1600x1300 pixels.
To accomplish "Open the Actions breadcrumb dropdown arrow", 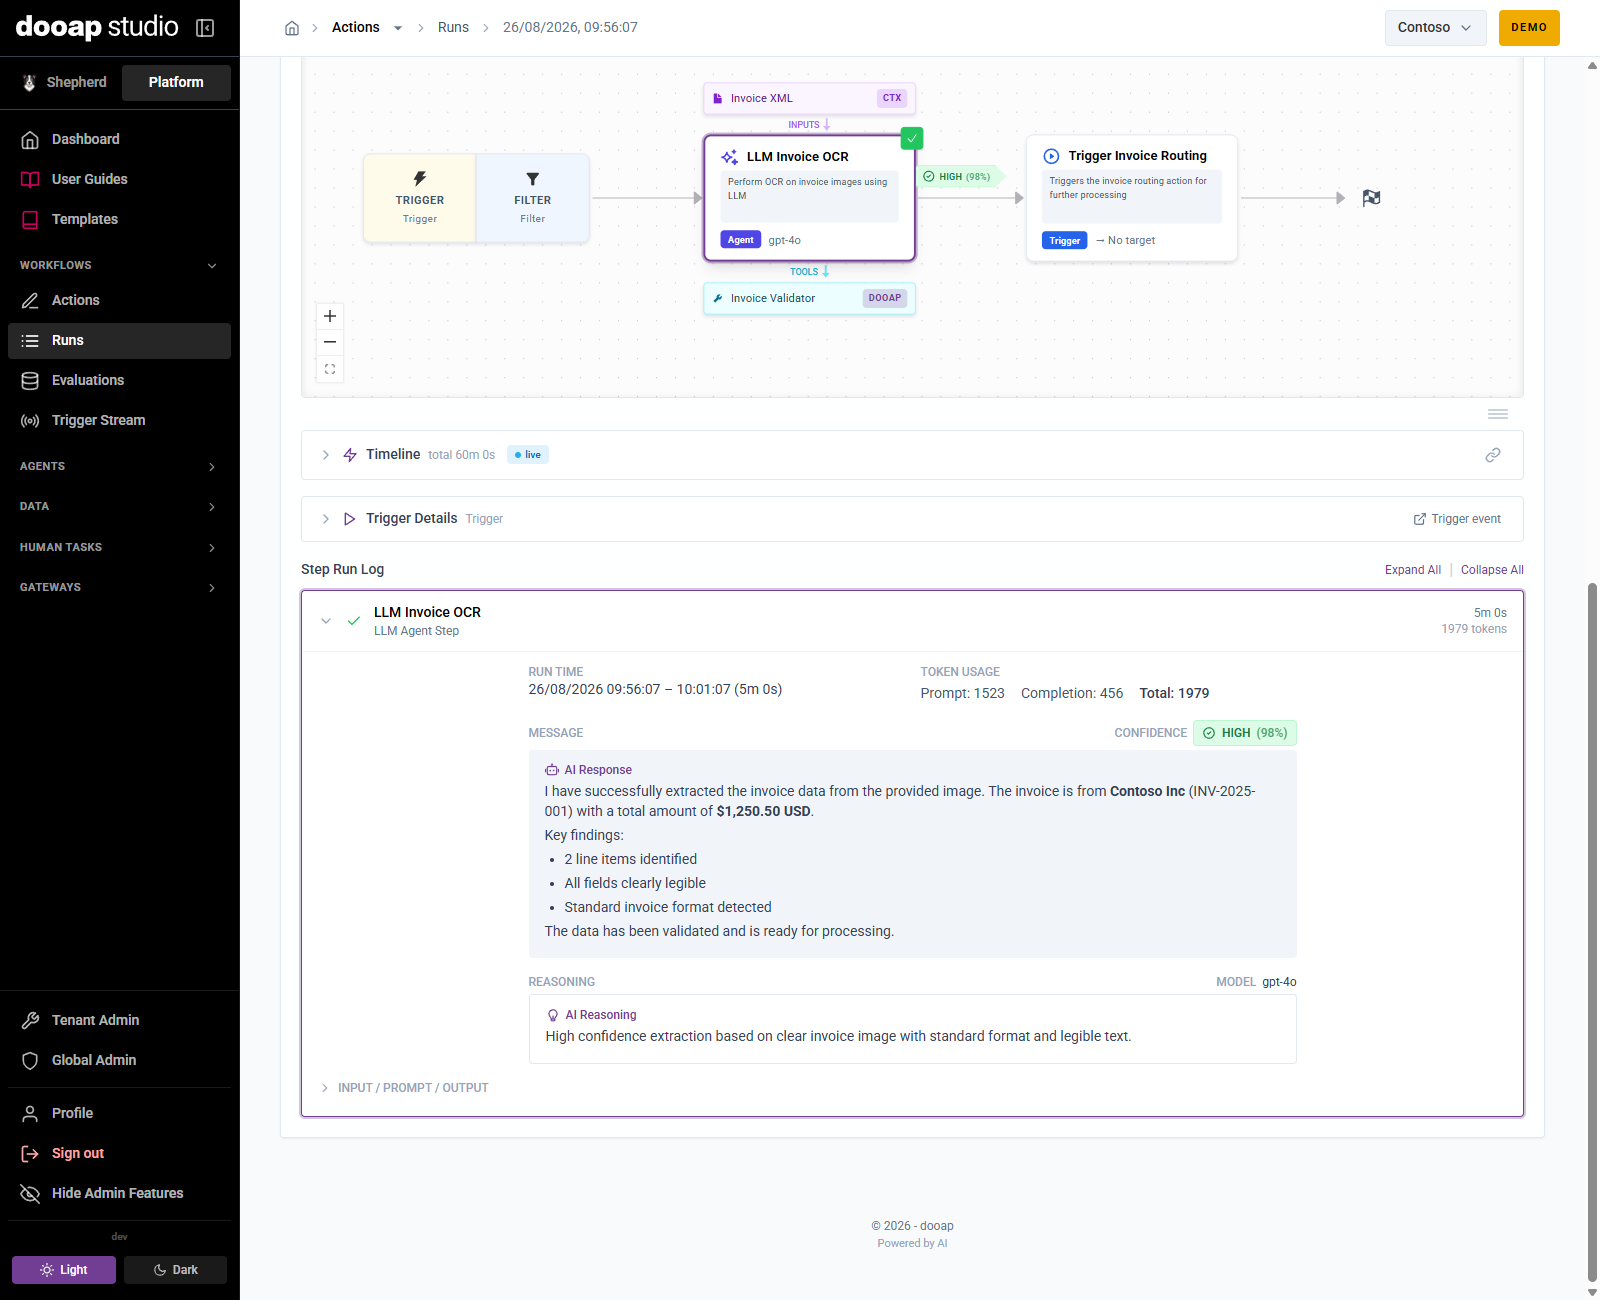I will coord(398,28).
